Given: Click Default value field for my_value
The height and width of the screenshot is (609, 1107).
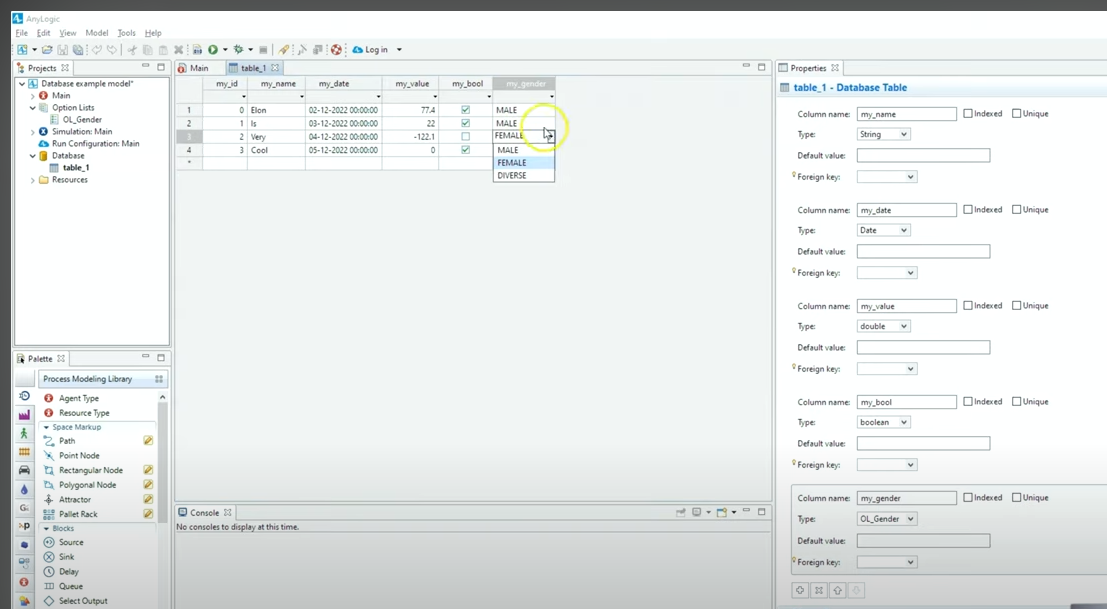Looking at the screenshot, I should point(923,348).
